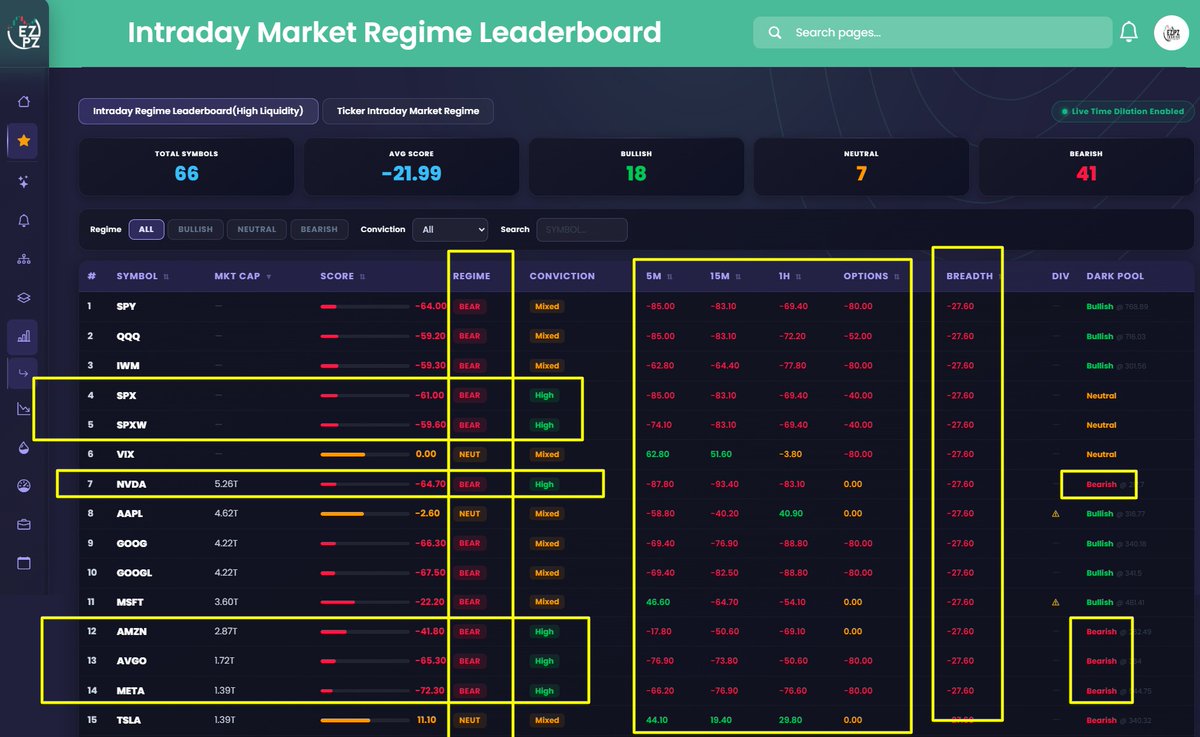Select the AAPL row symbol
This screenshot has height=737, width=1200.
pyautogui.click(x=131, y=514)
